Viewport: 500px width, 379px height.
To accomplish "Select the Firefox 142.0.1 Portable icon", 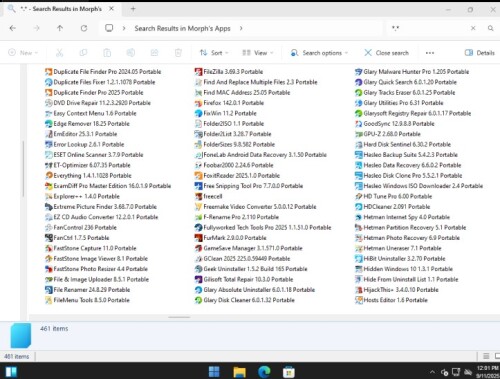I will [198, 103].
